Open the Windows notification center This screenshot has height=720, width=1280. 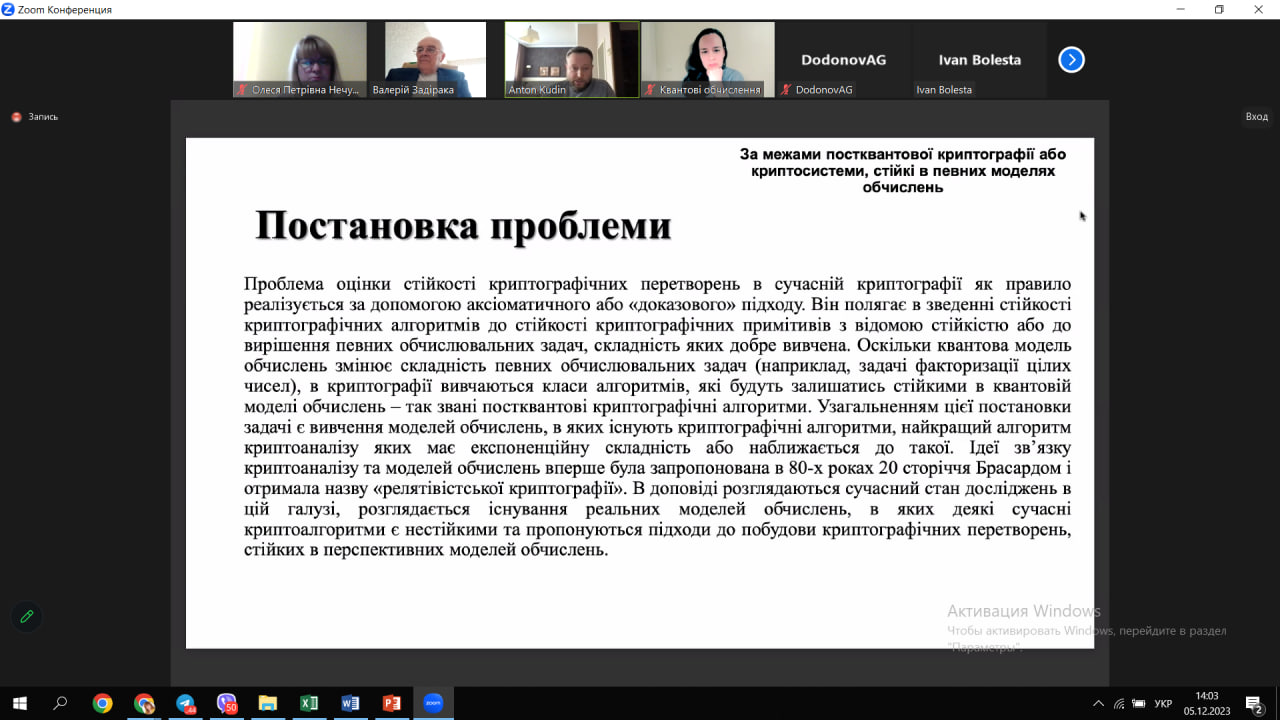pyautogui.click(x=1254, y=704)
